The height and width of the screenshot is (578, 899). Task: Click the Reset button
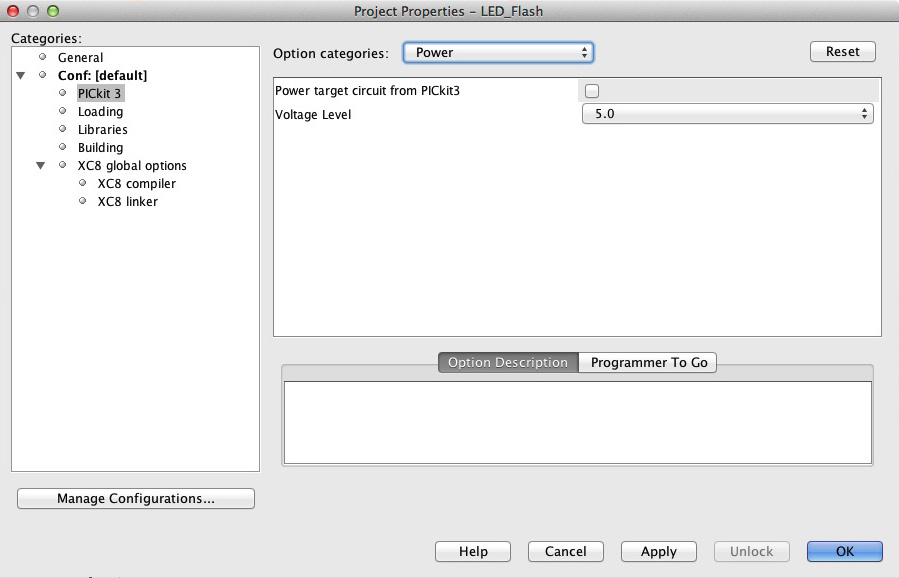click(842, 52)
